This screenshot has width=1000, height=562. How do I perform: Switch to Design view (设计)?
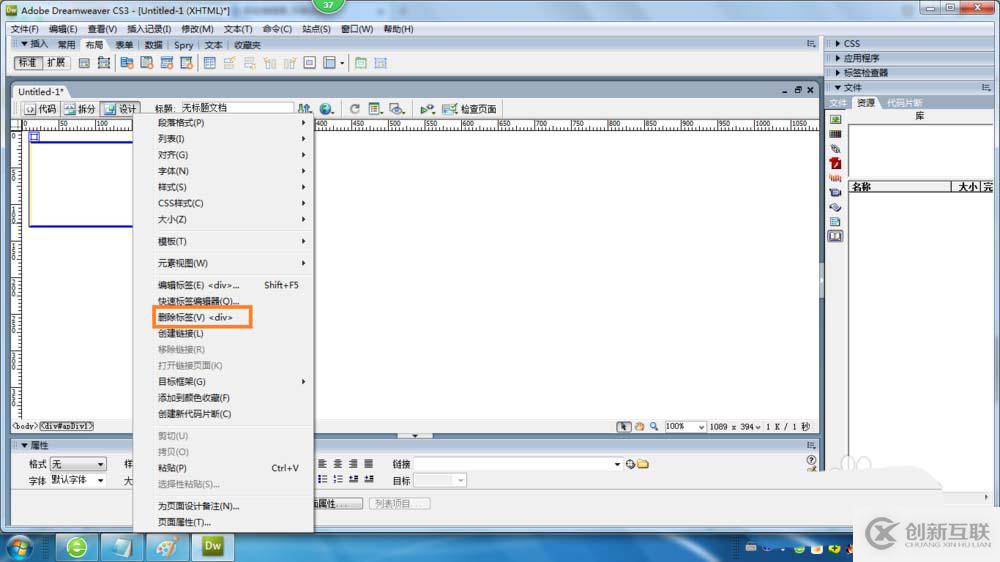121,109
